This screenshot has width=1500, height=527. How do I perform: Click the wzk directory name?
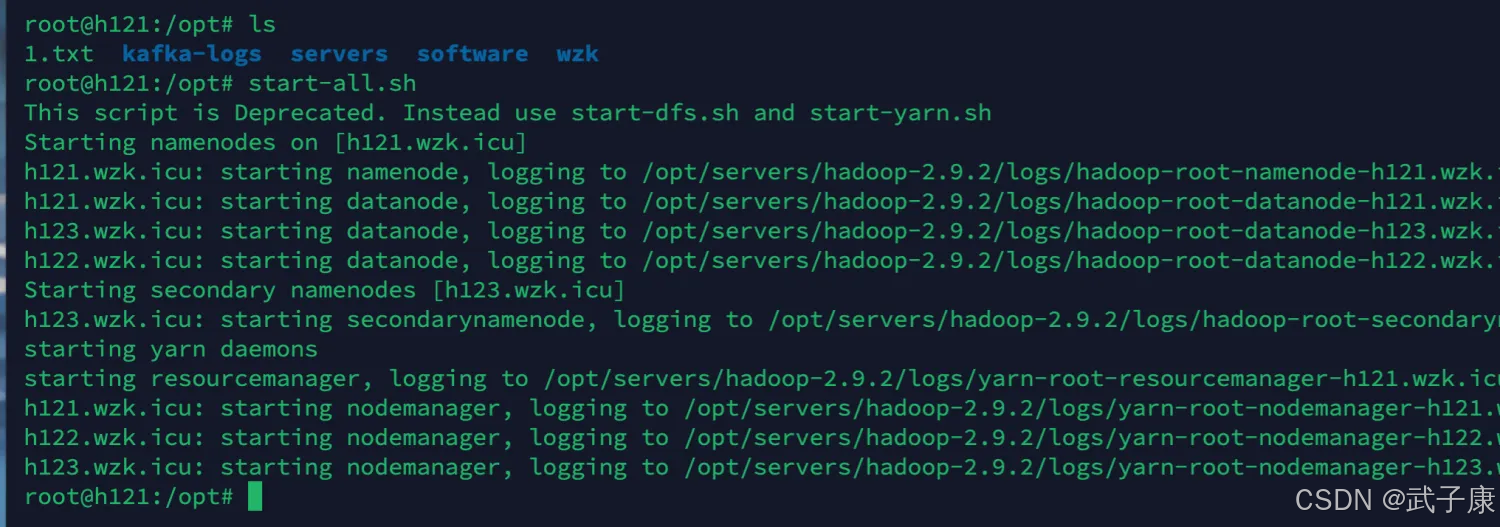coord(577,54)
